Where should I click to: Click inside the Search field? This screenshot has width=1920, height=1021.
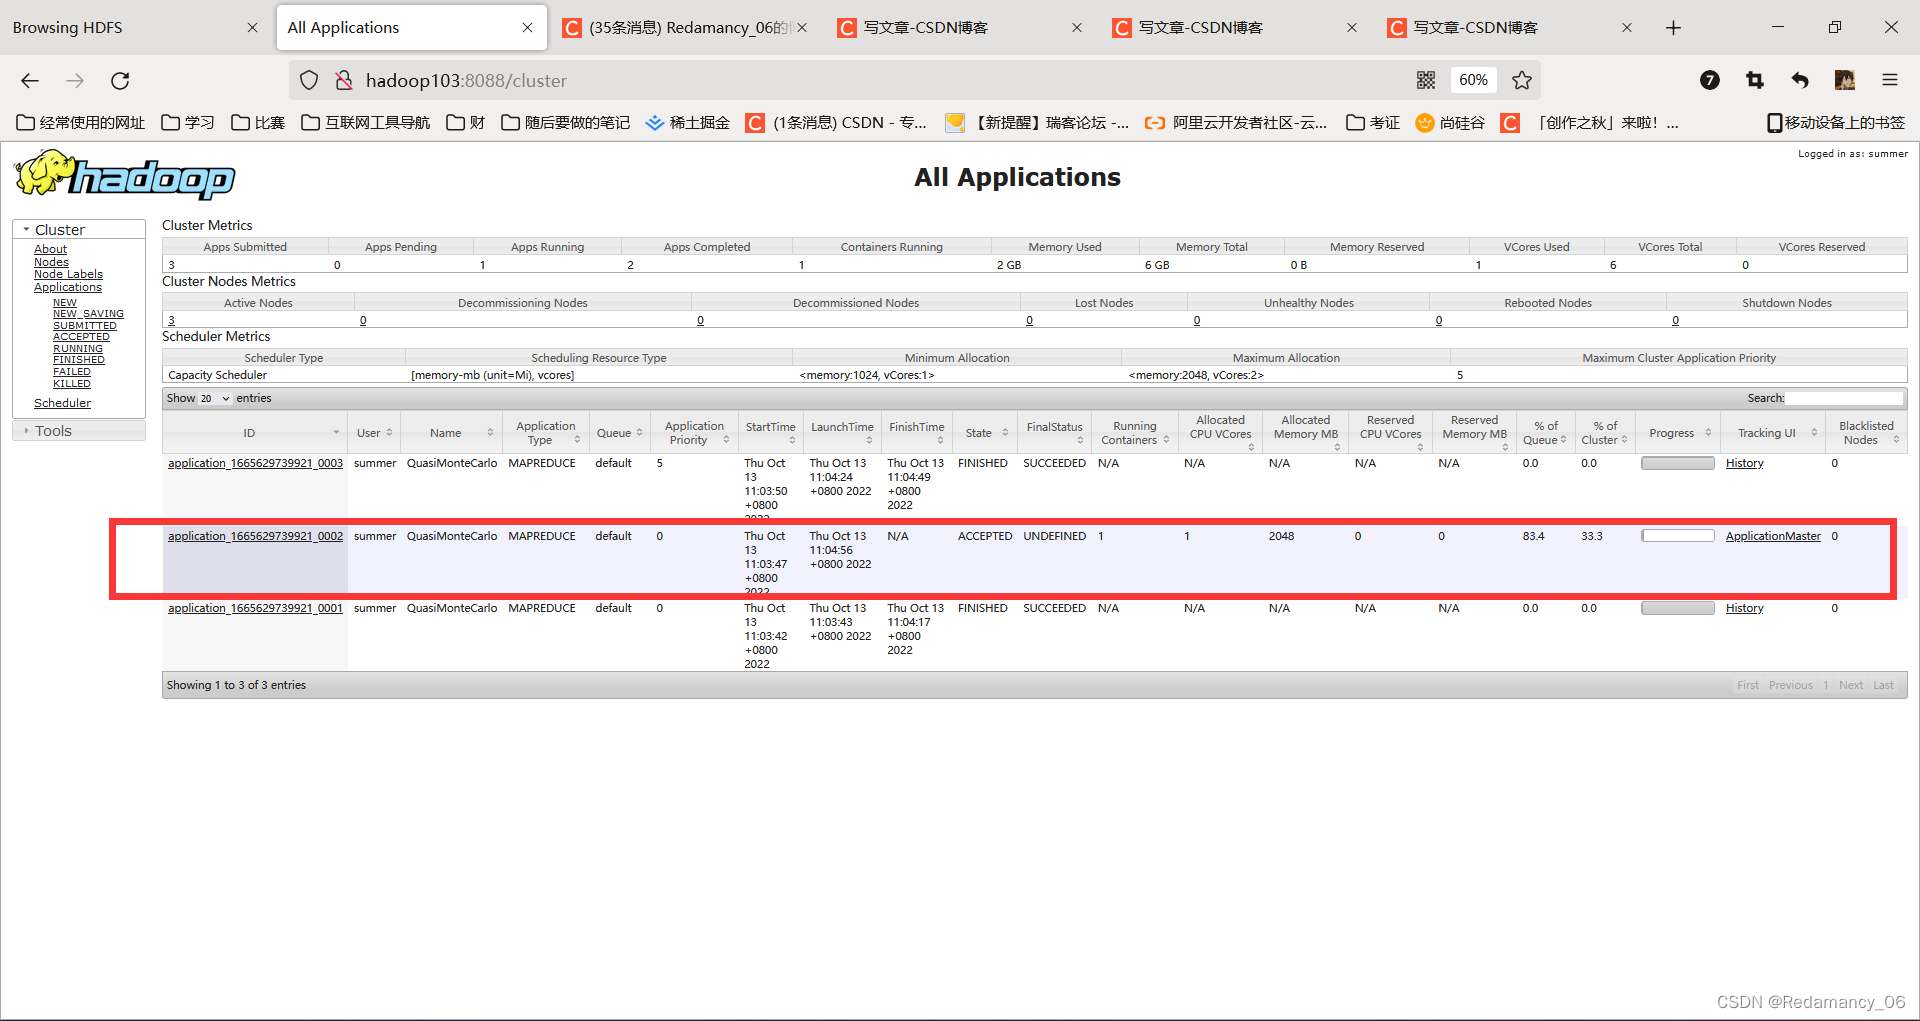(x=1845, y=398)
